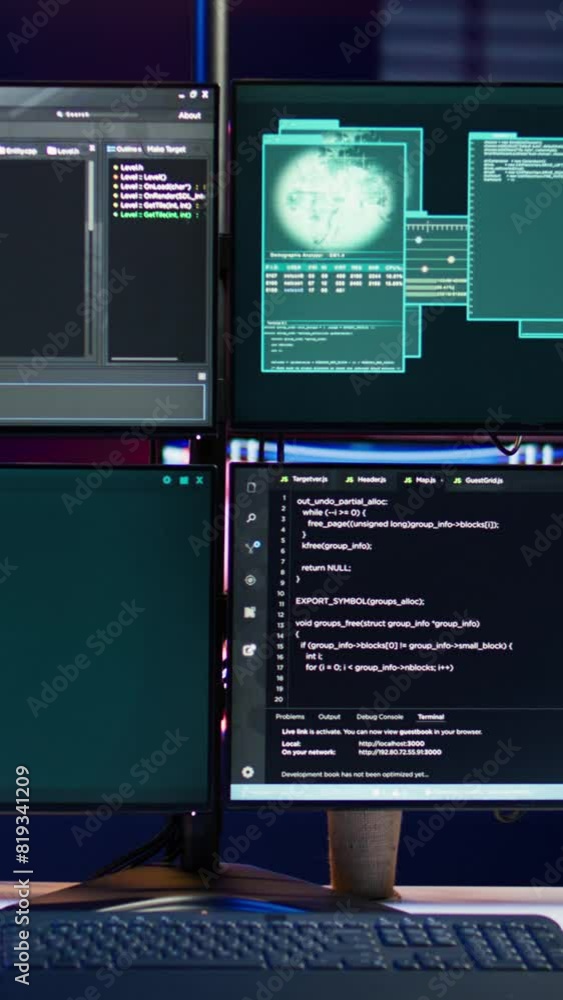Viewport: 563px width, 1000px height.
Task: Open the http://localhost:3000 link
Action: (391, 744)
